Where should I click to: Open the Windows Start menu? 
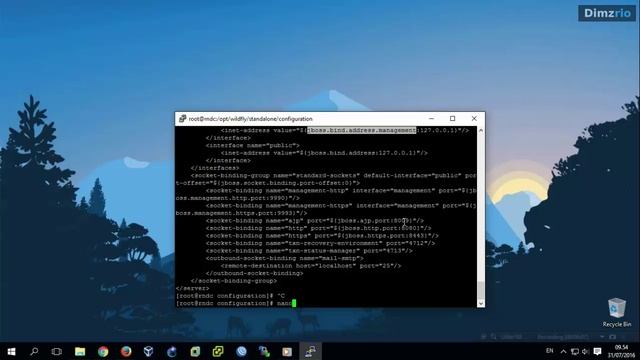point(11,351)
